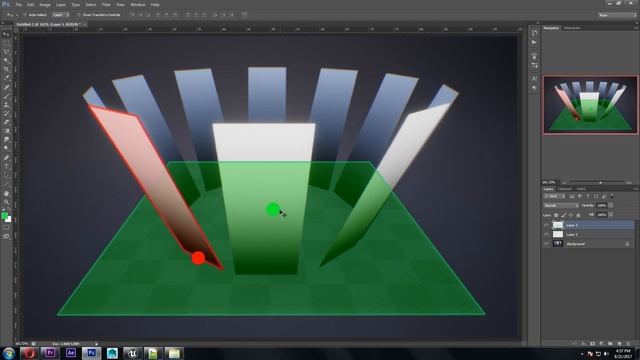
Task: Open the Auto-Select Layer dropdown
Action: [x=61, y=15]
